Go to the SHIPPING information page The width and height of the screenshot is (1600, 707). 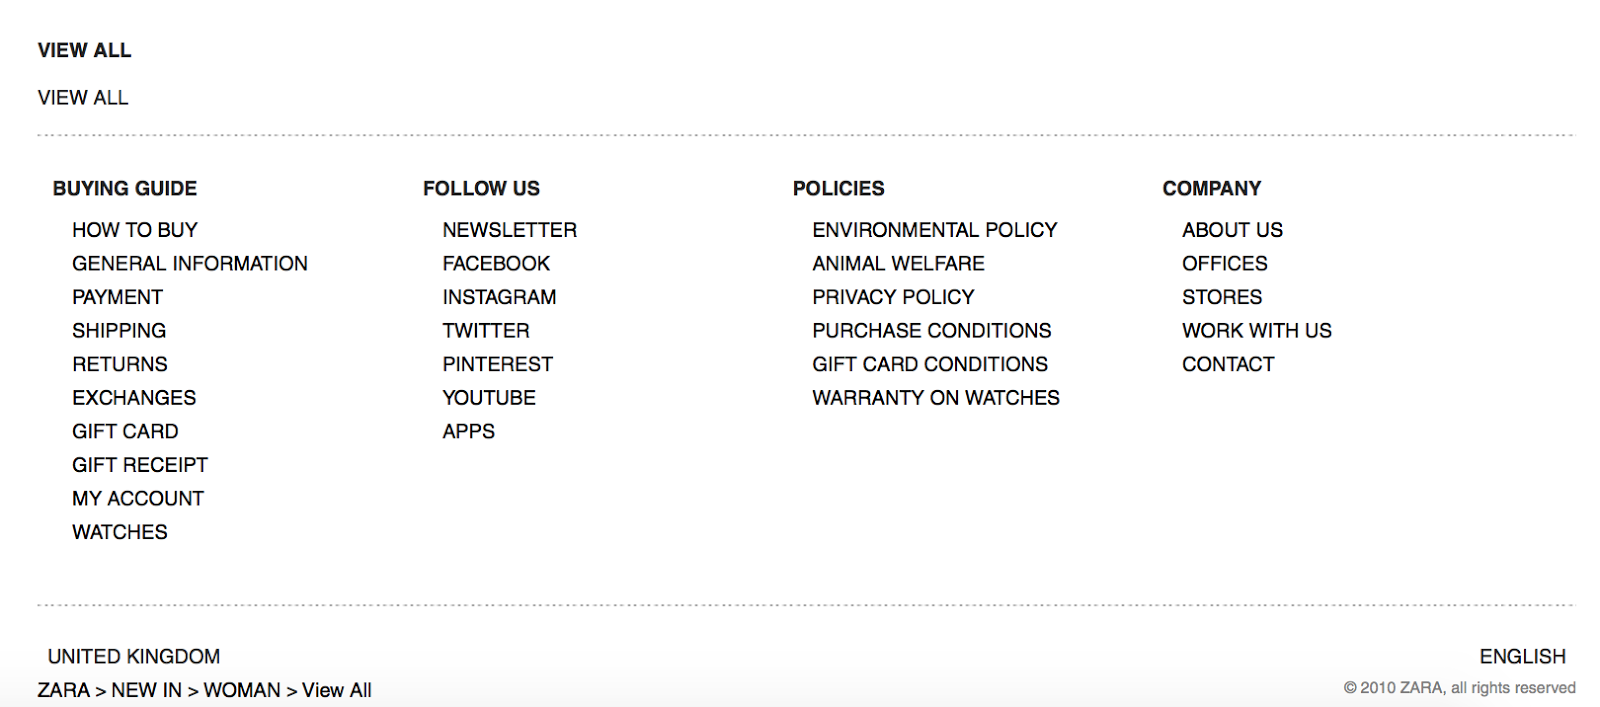point(119,331)
